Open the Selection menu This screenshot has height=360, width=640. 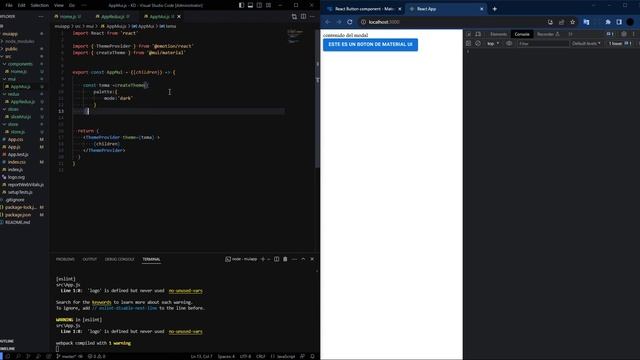(x=40, y=5)
